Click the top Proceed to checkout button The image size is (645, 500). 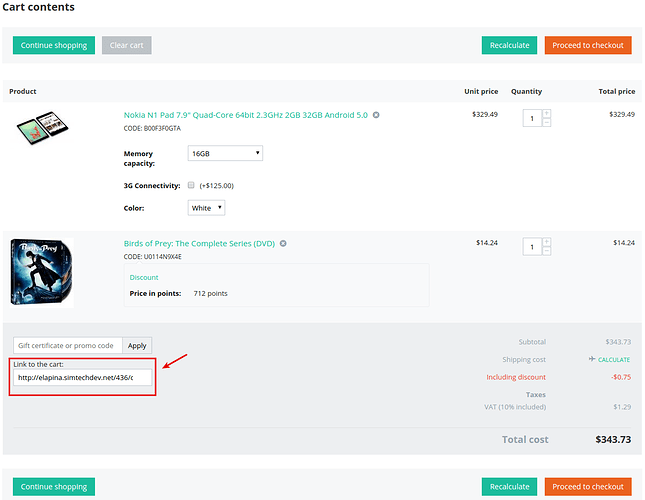click(588, 45)
